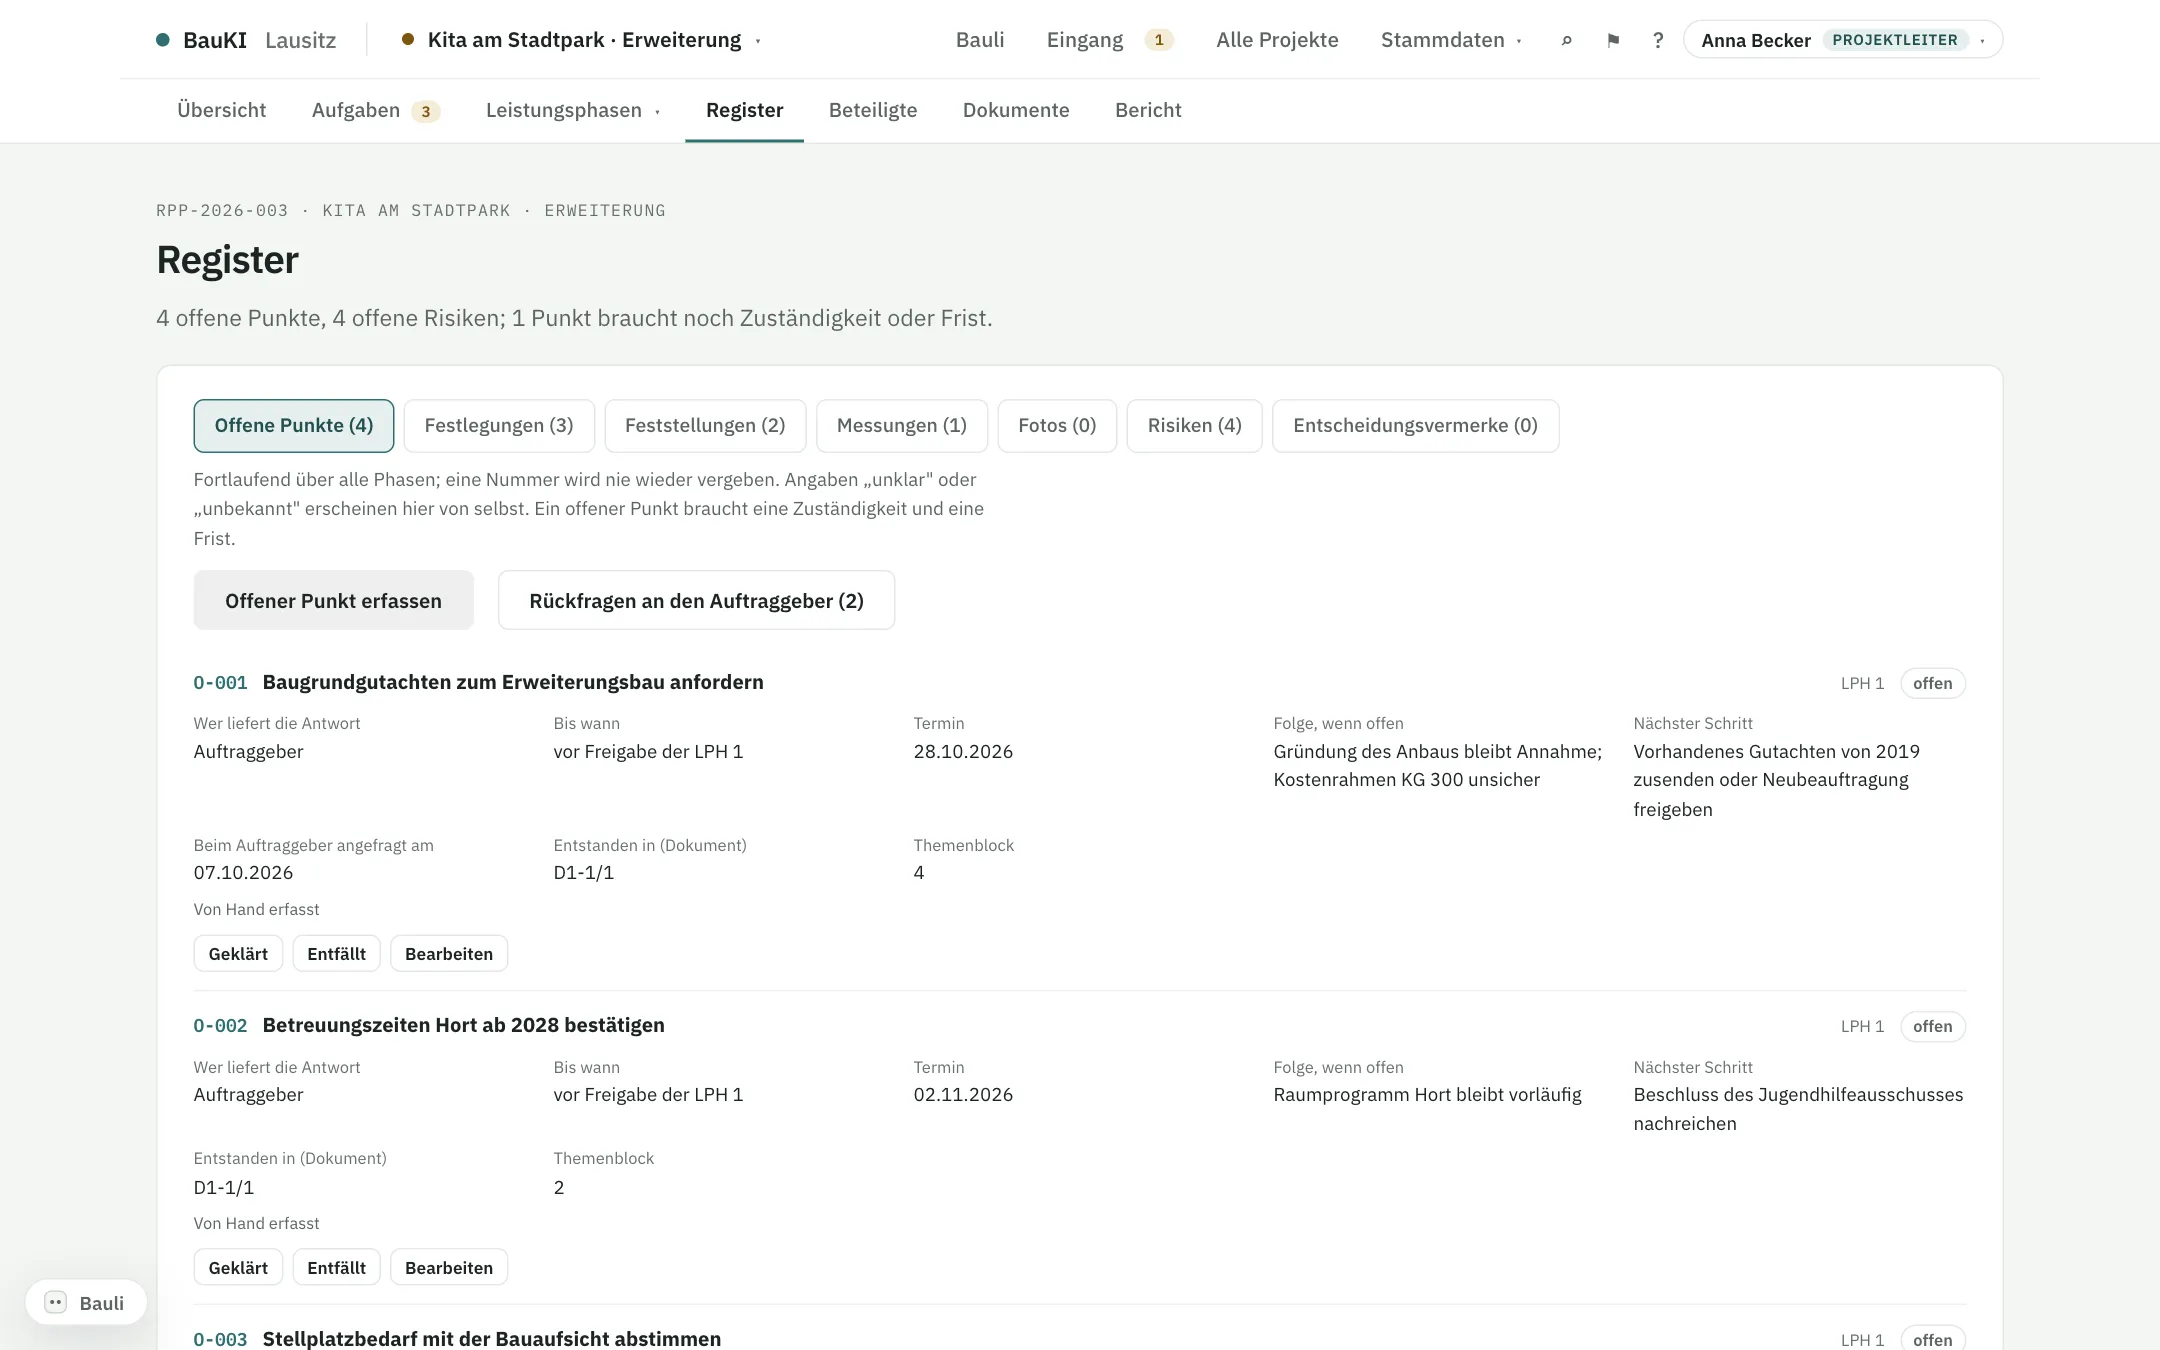
Task: Open title Stellplatzbedarf mit der Bauaufsicht abstimmen
Action: (x=492, y=1338)
